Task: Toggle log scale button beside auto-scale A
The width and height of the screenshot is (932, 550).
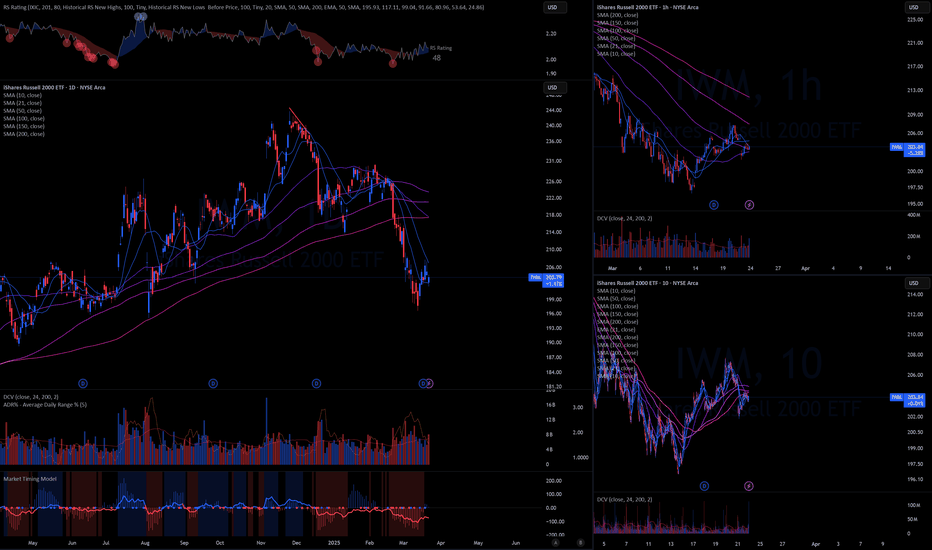Action: pyautogui.click(x=581, y=542)
